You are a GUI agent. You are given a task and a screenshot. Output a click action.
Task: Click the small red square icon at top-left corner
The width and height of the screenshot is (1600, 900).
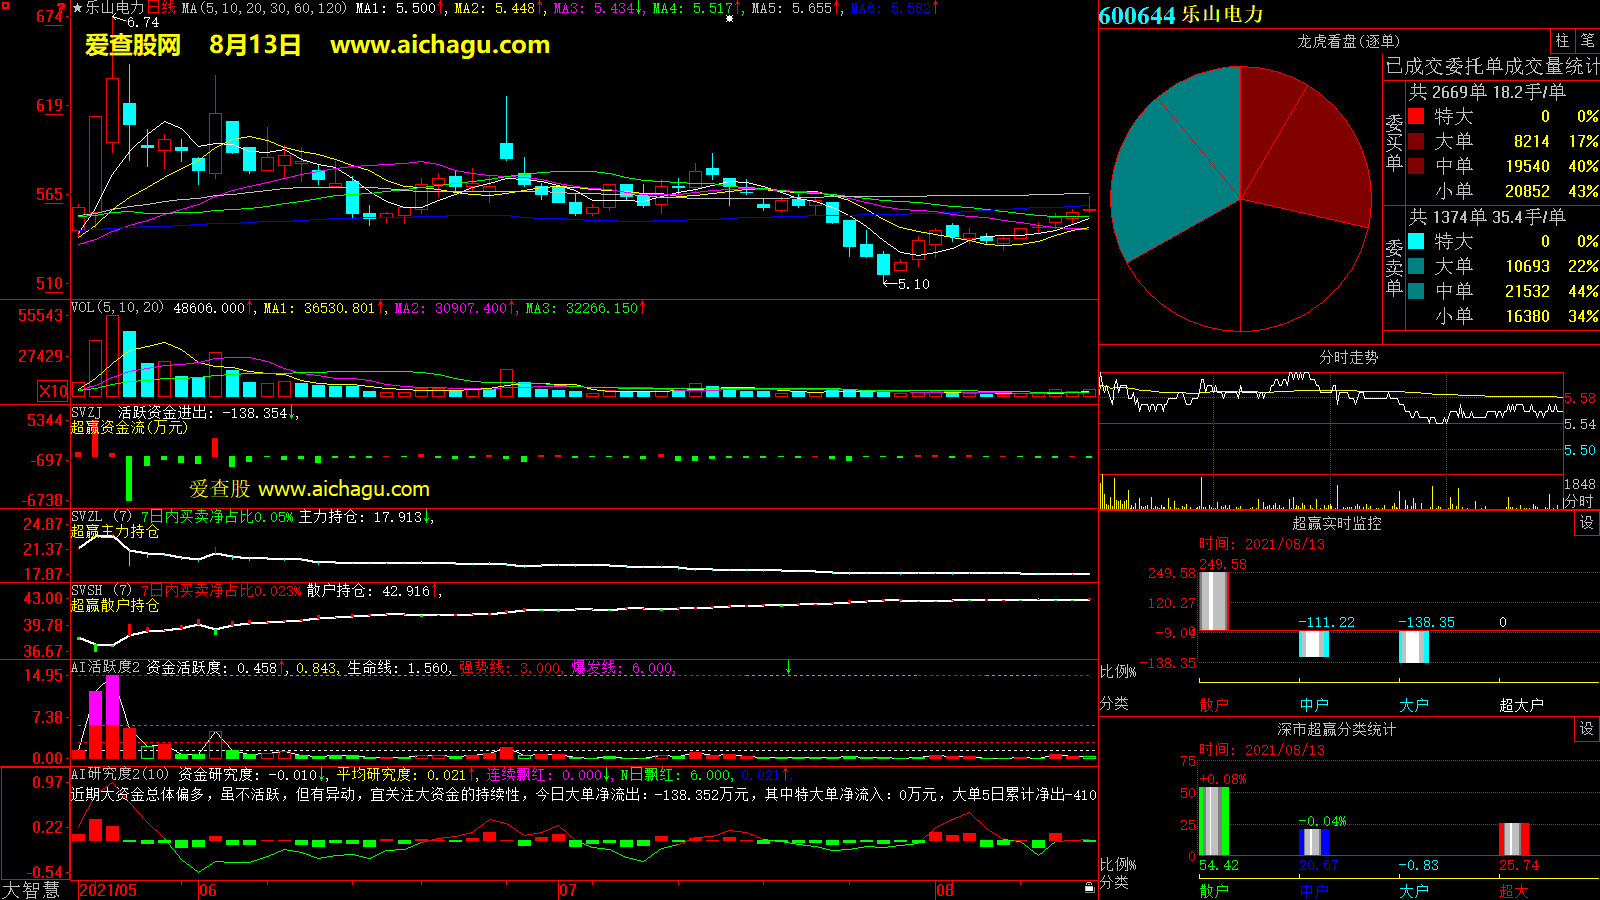4,5
